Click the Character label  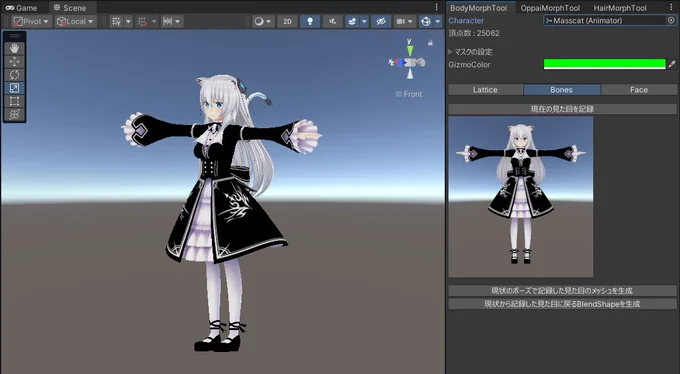click(466, 20)
